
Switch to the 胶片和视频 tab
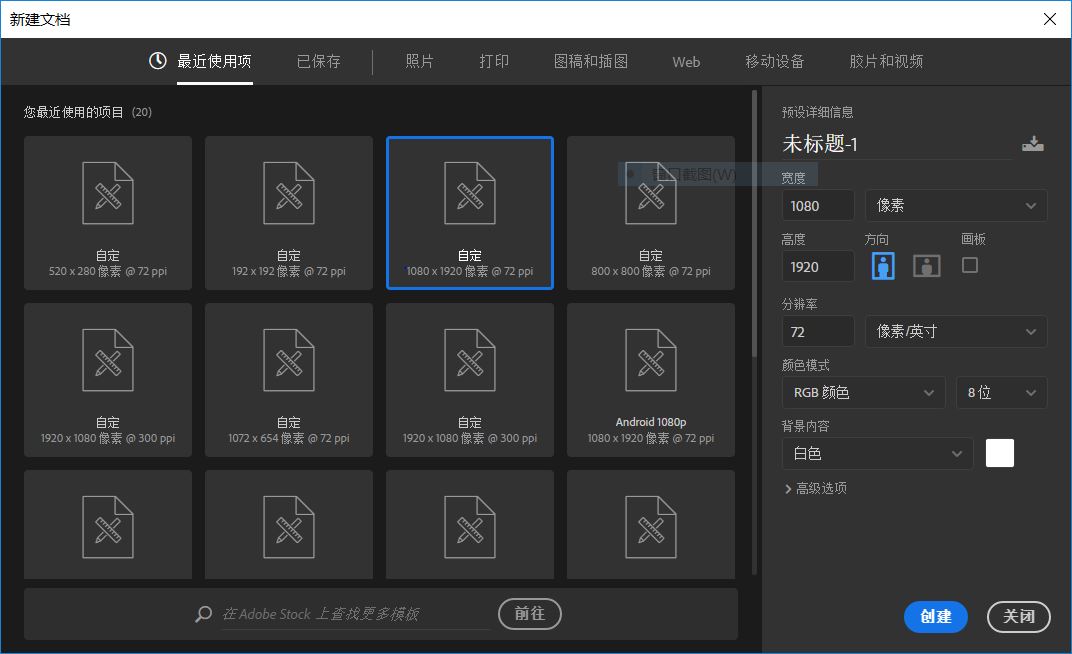pos(885,61)
